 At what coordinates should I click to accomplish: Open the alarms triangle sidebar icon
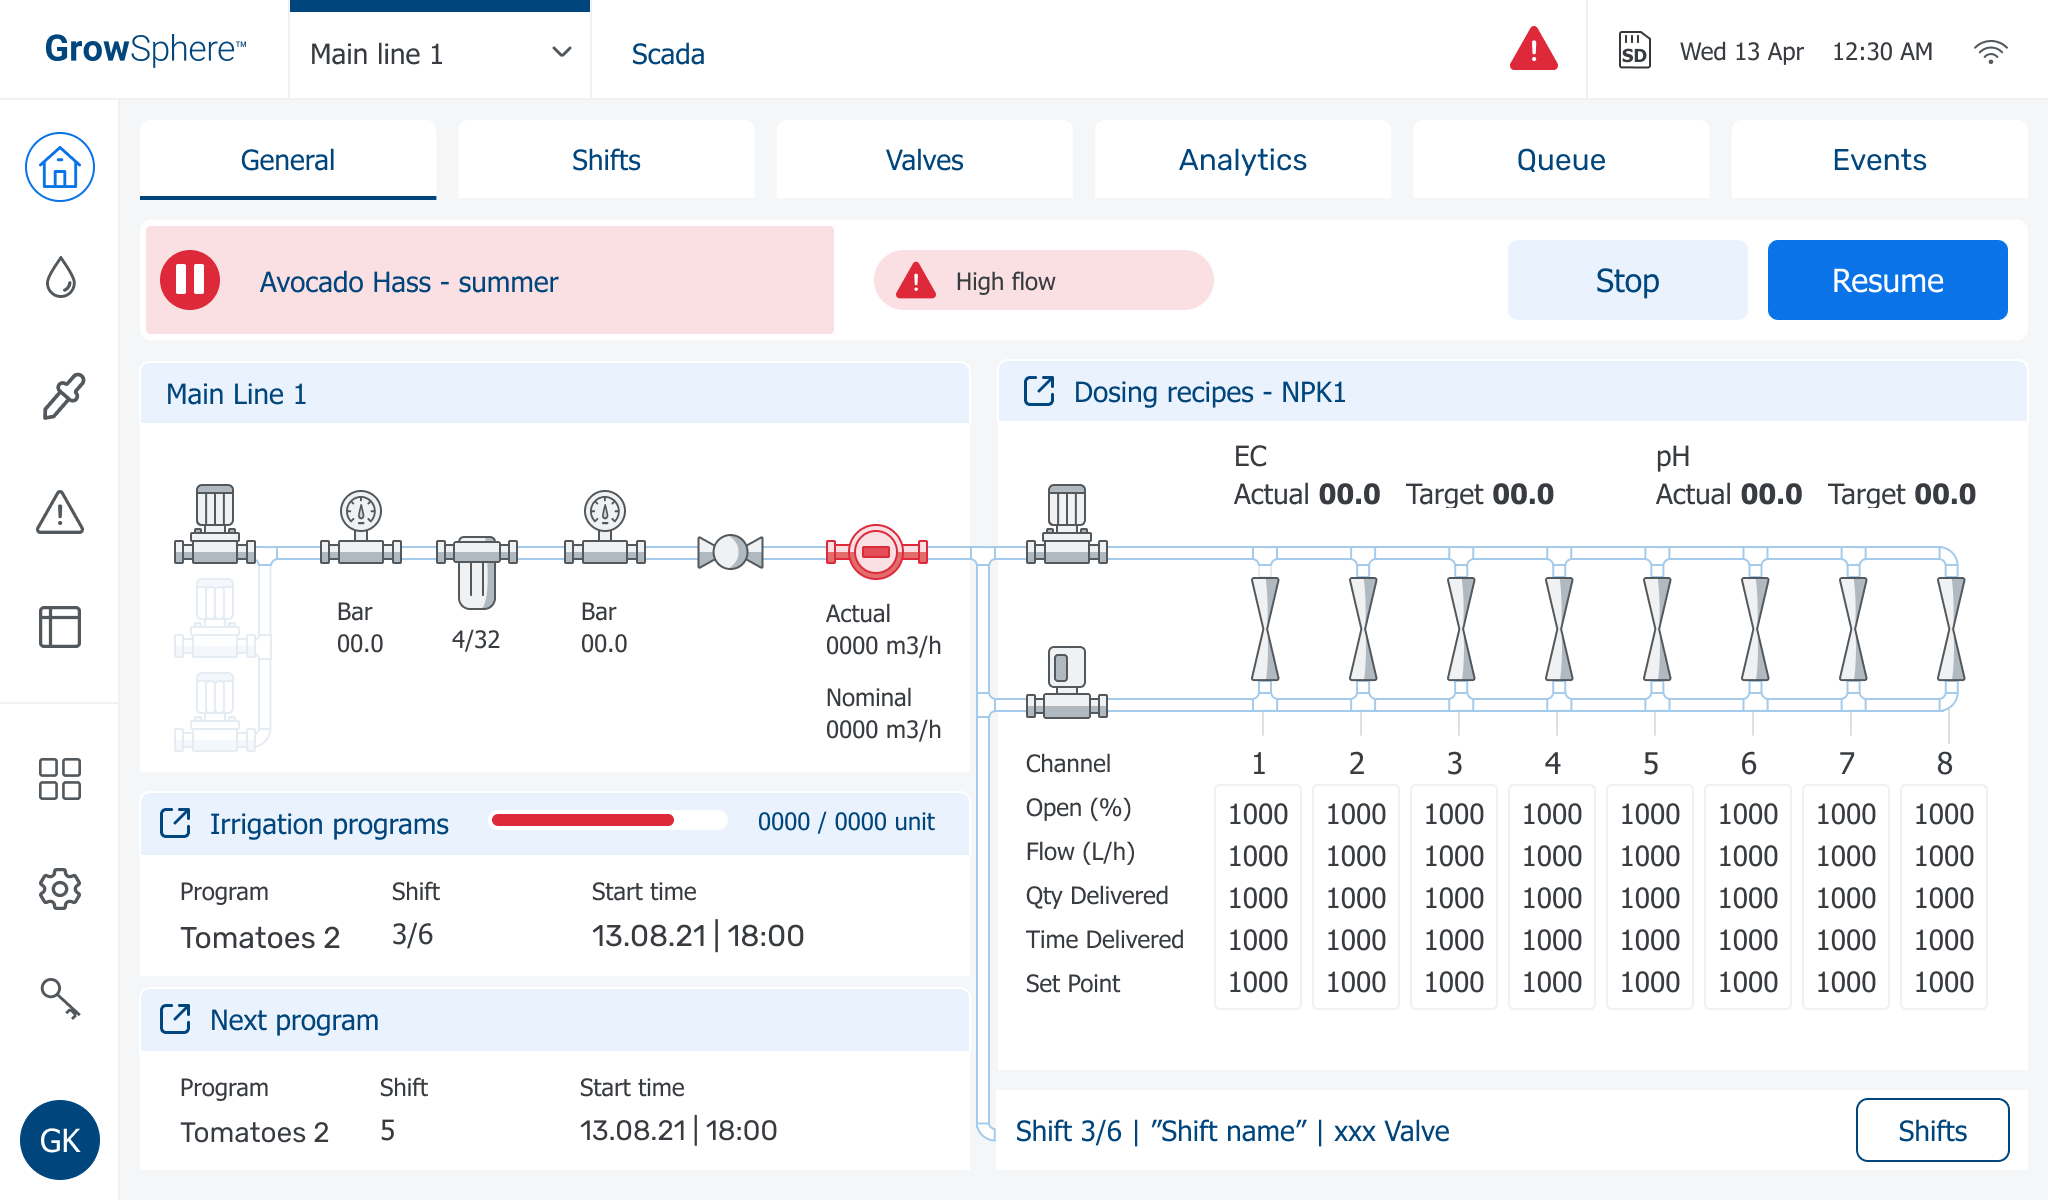tap(60, 511)
